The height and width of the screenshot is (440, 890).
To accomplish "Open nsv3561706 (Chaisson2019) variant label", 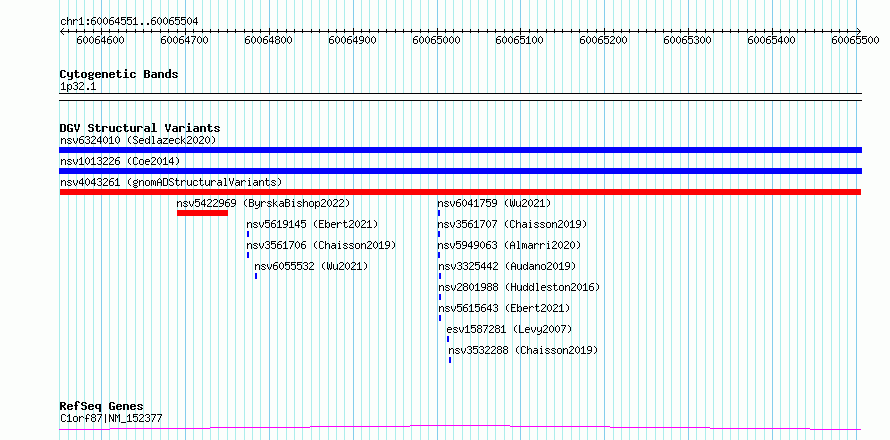I will click(321, 245).
